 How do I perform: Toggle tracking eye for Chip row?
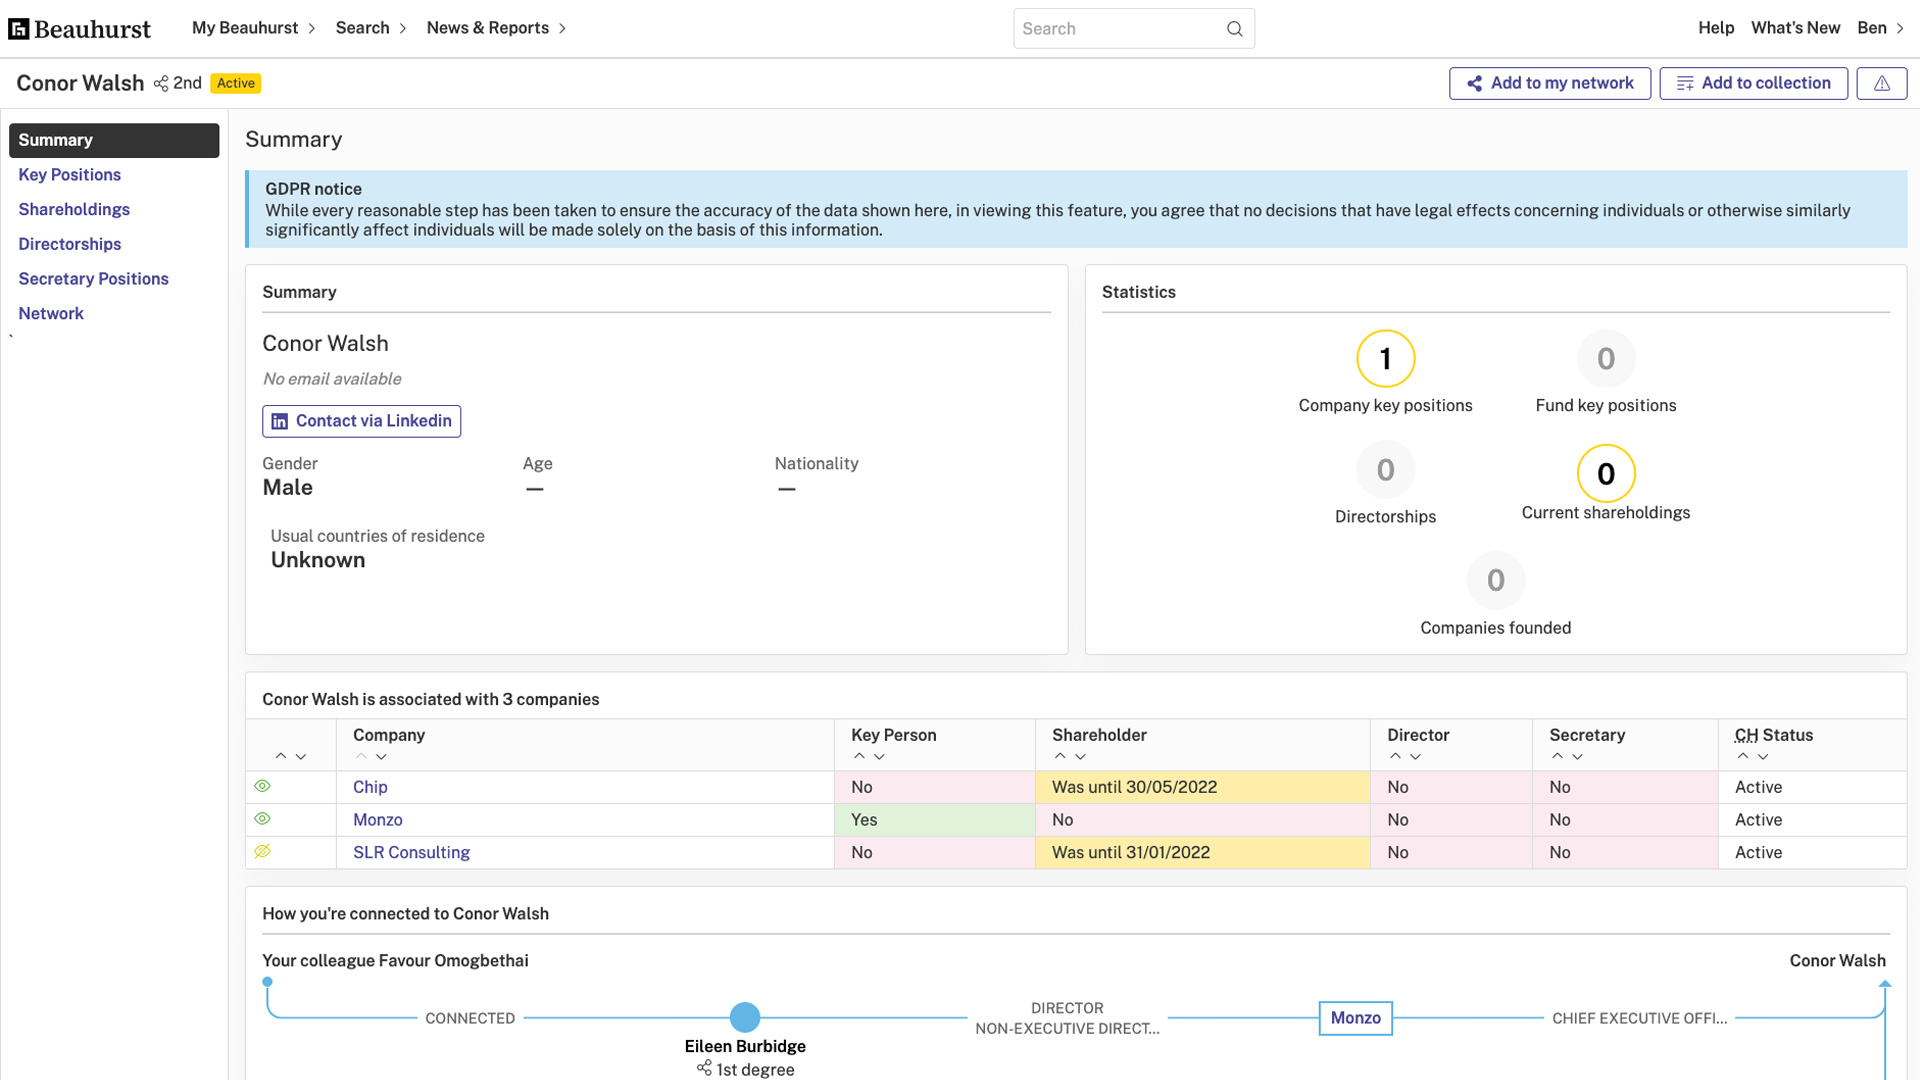[x=263, y=786]
